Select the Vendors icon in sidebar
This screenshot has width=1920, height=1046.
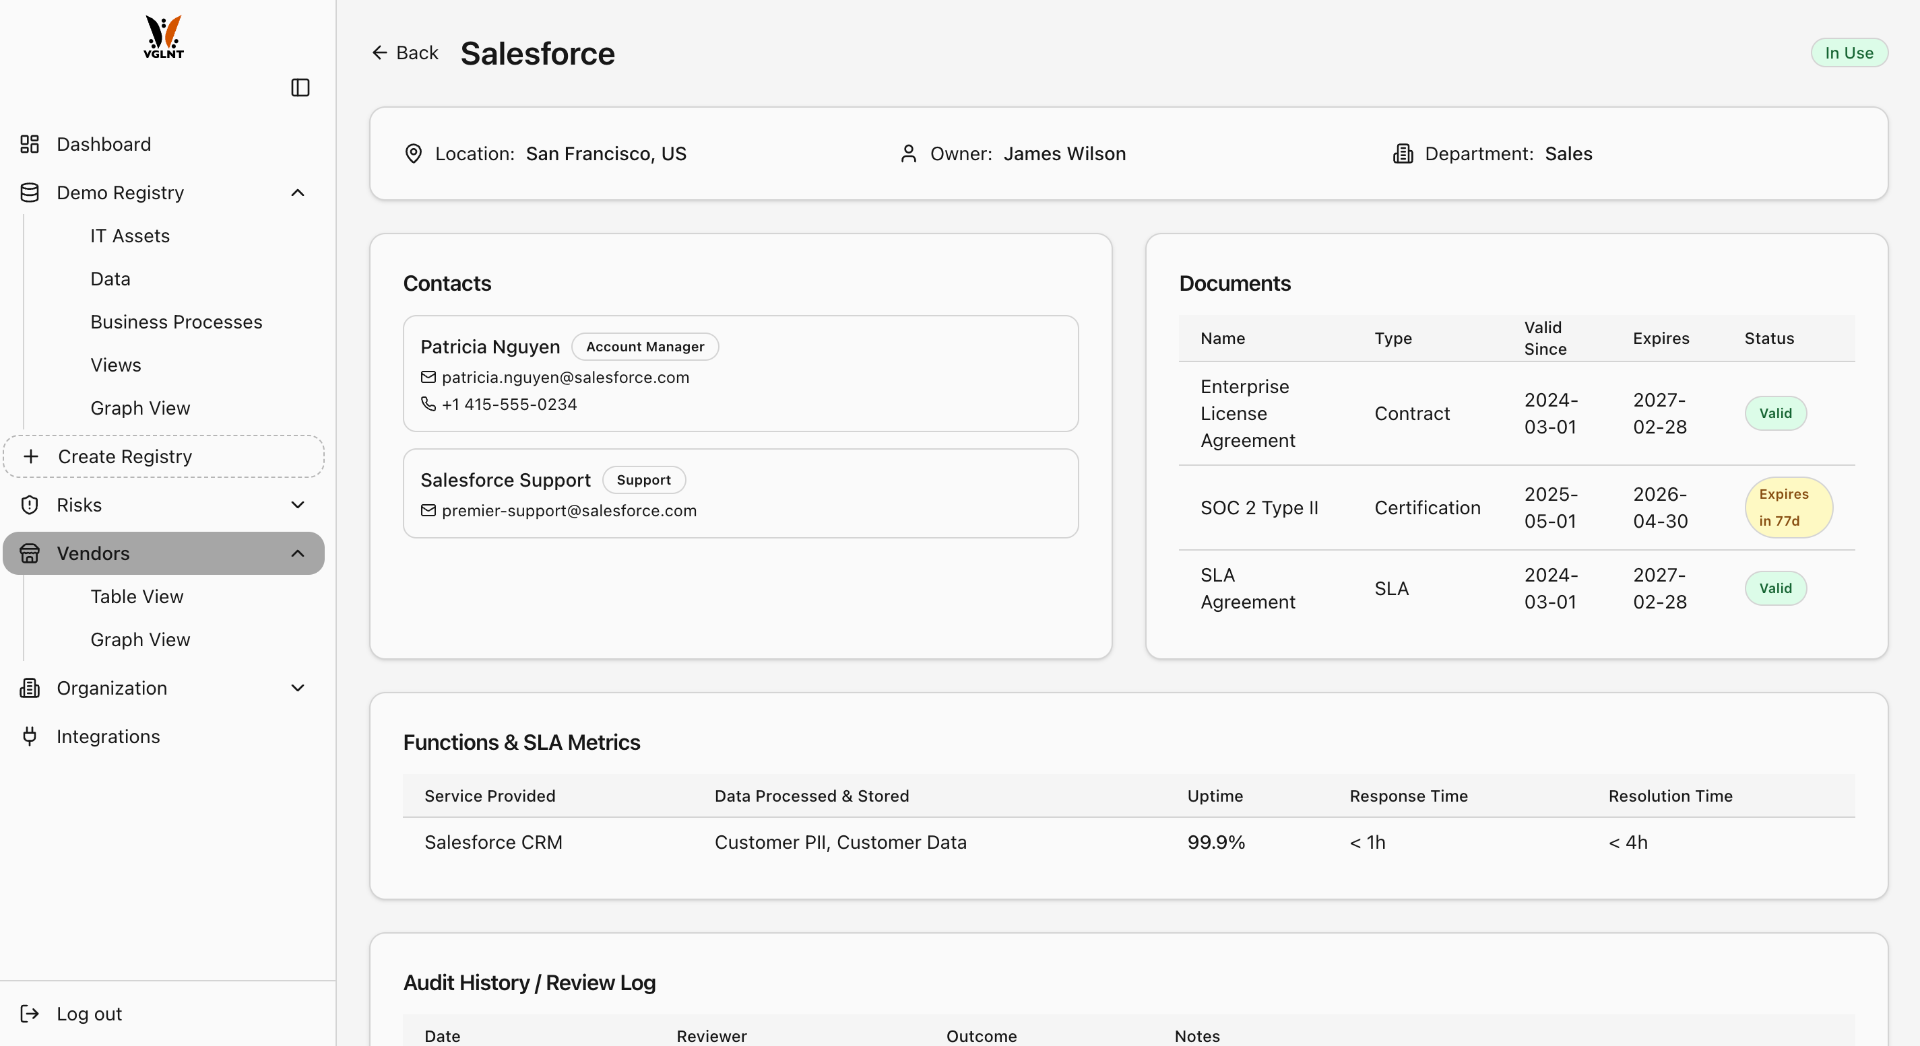pos(30,553)
